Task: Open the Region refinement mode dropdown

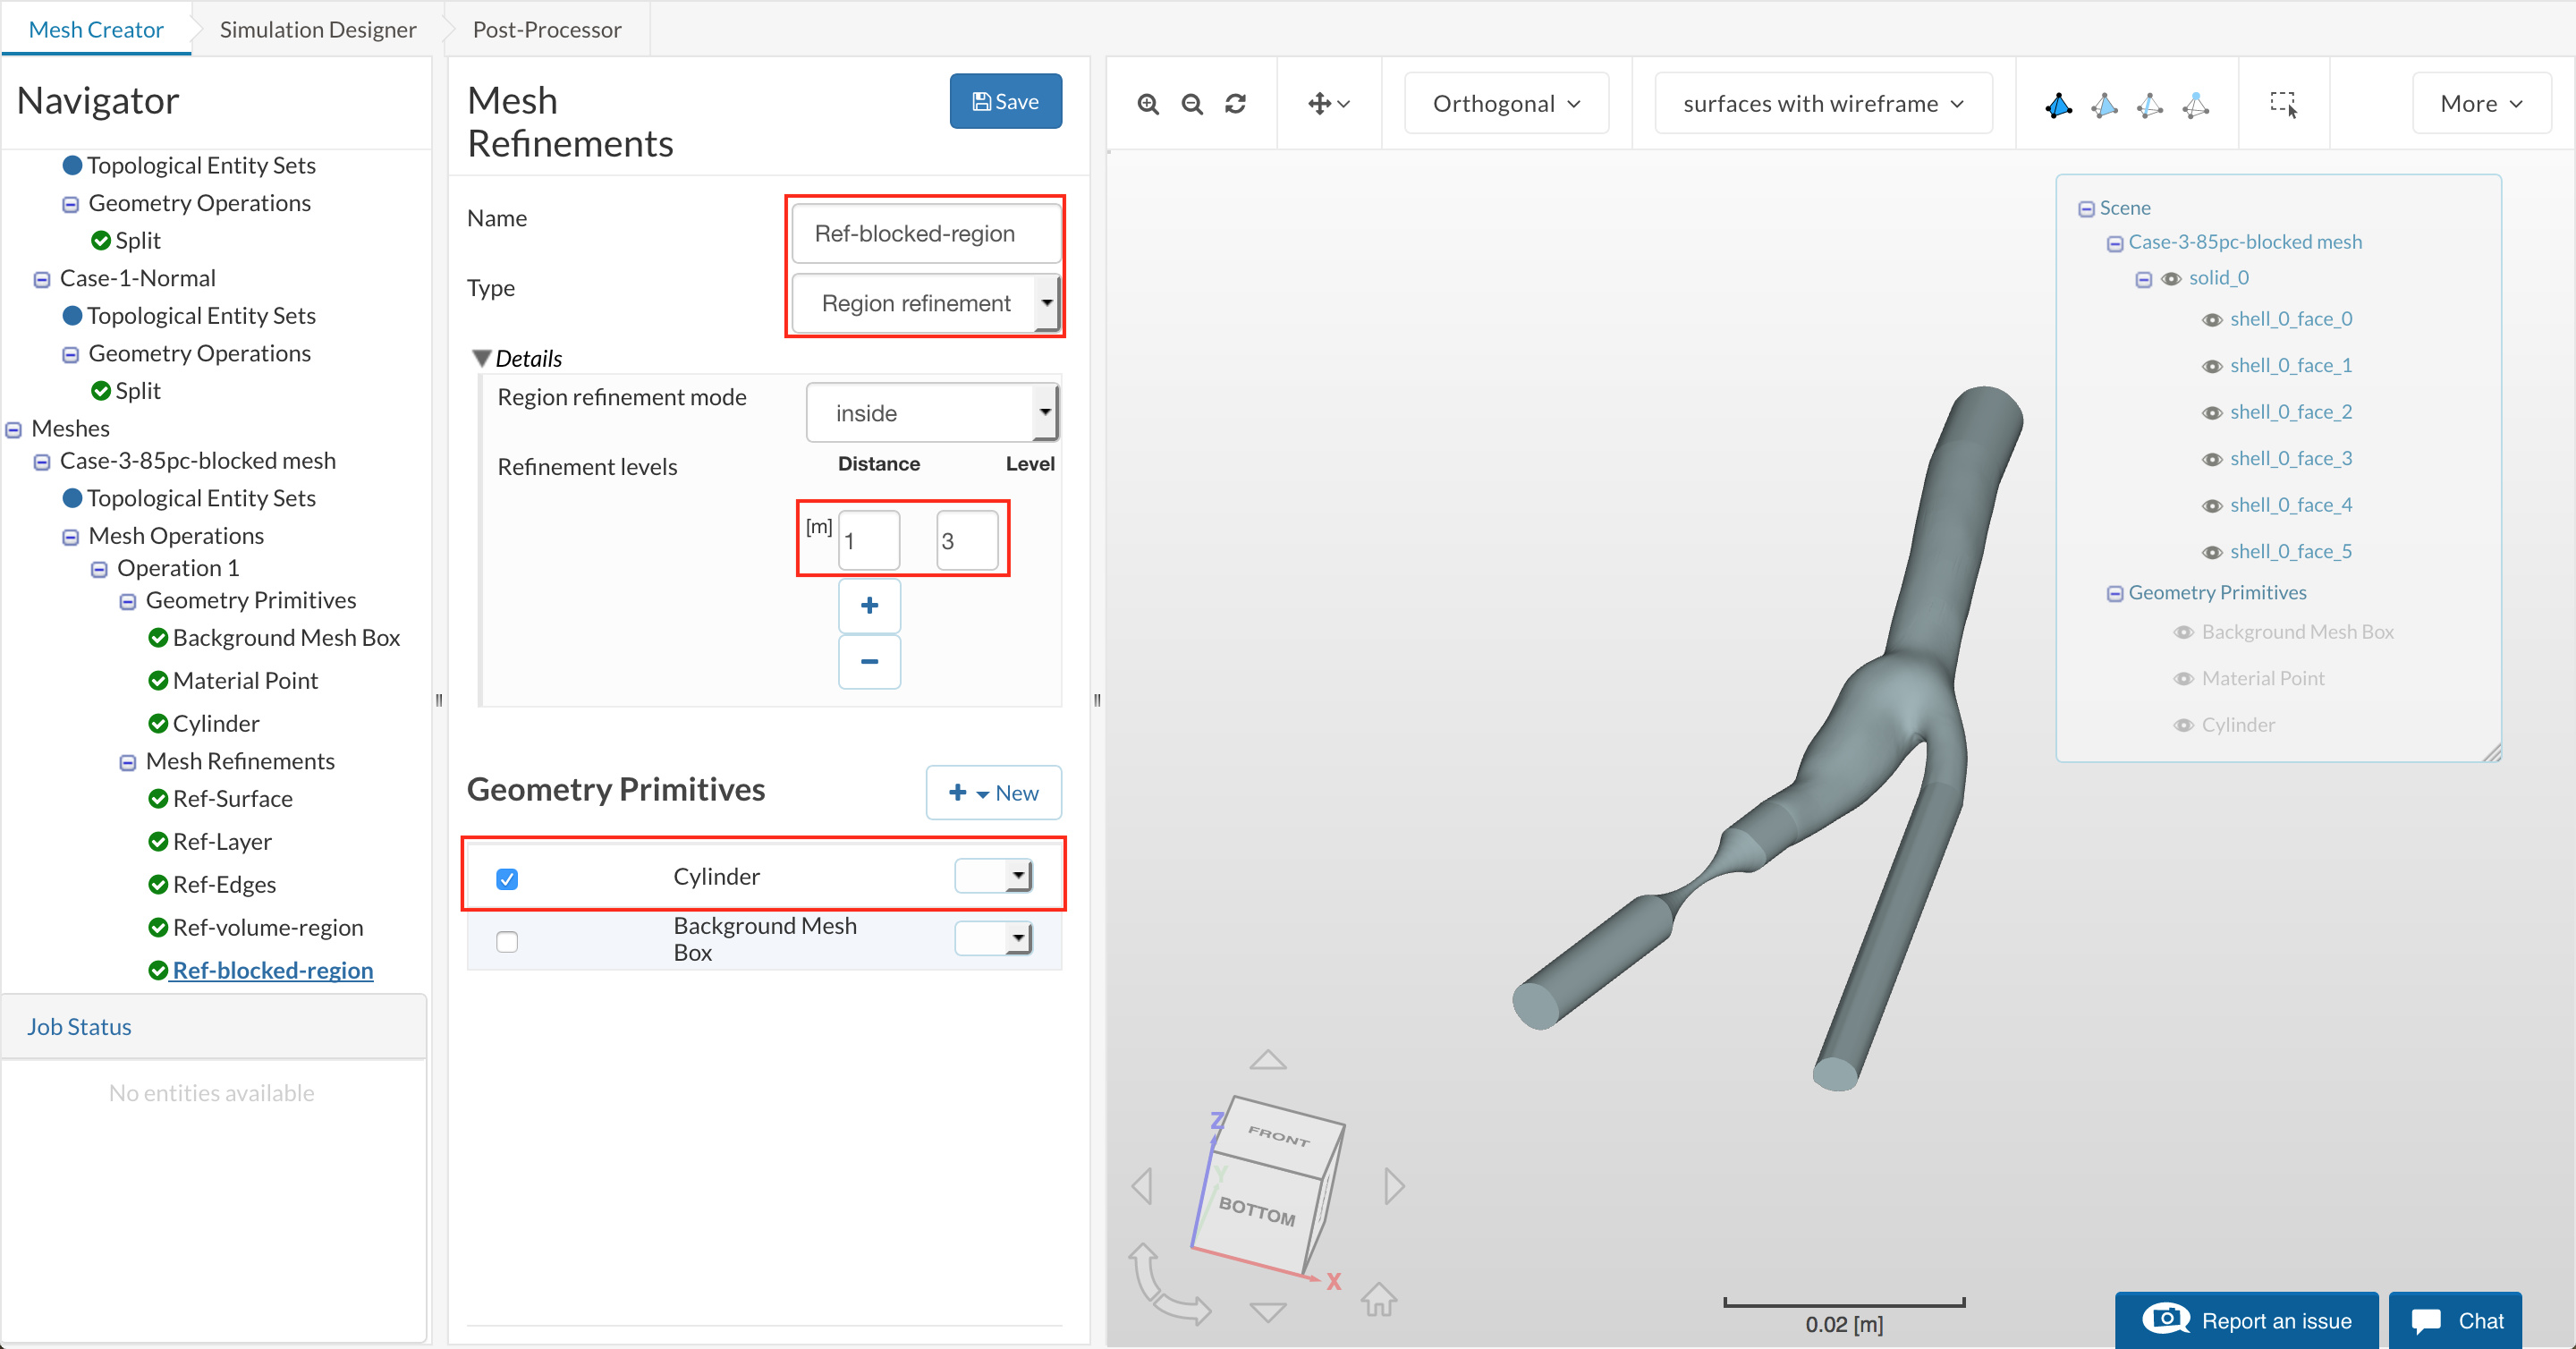Action: tap(931, 412)
